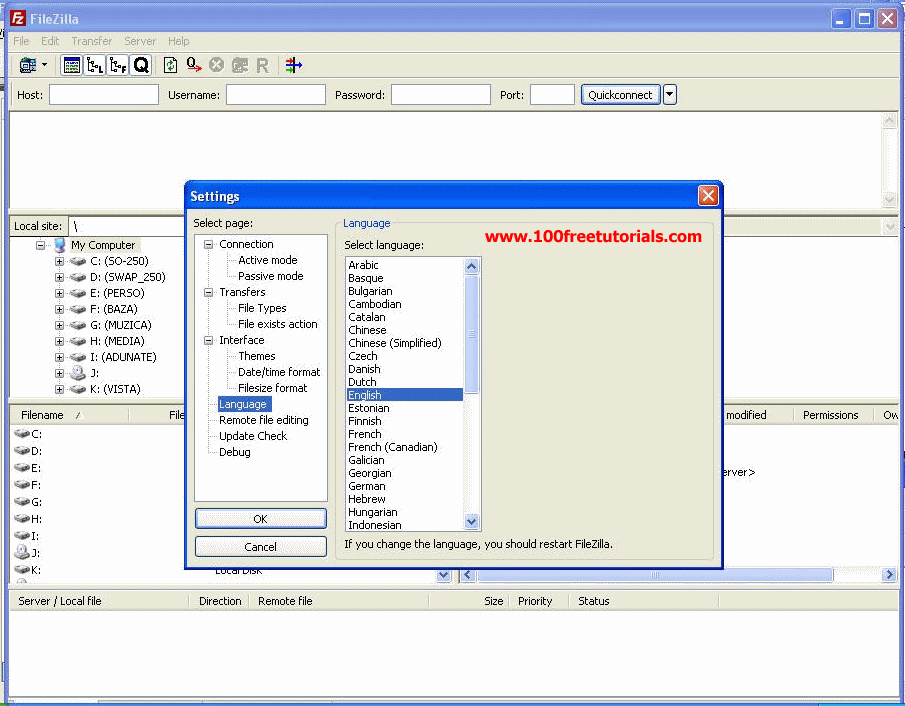Image resolution: width=905 pixels, height=706 pixels.
Task: Toggle the message log display icon
Action: point(72,65)
